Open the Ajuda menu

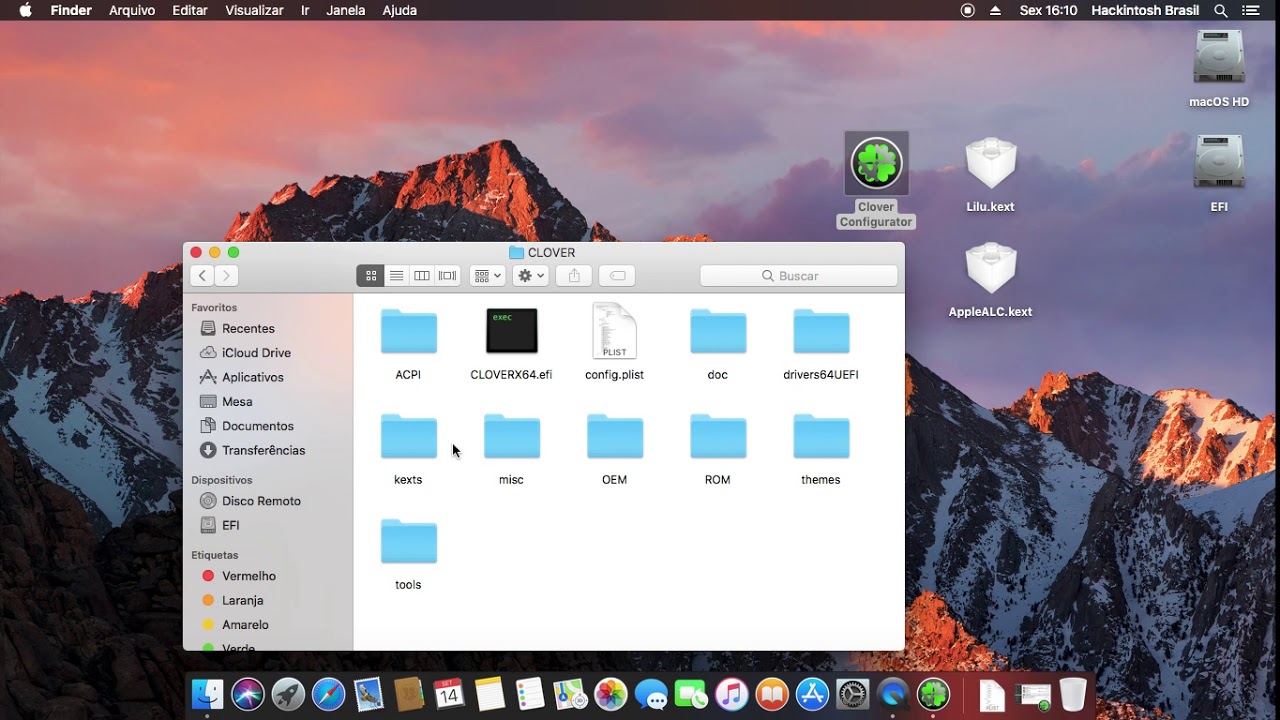(x=399, y=10)
